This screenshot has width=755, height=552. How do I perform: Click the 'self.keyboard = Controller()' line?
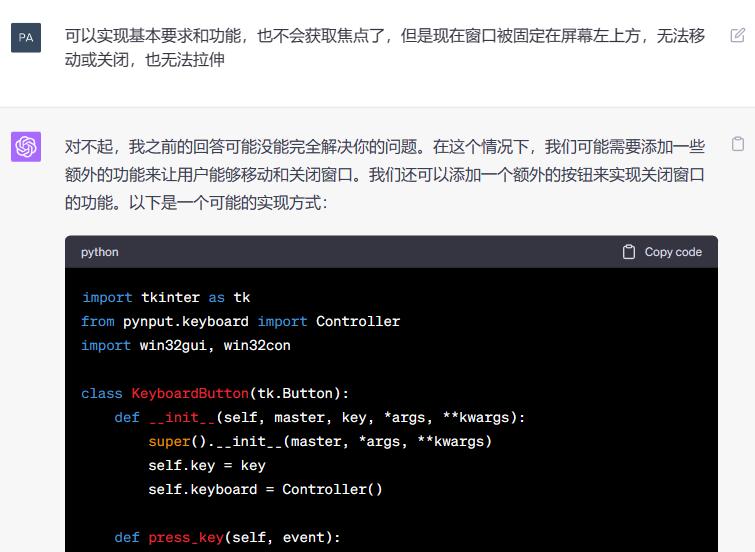pos(265,489)
